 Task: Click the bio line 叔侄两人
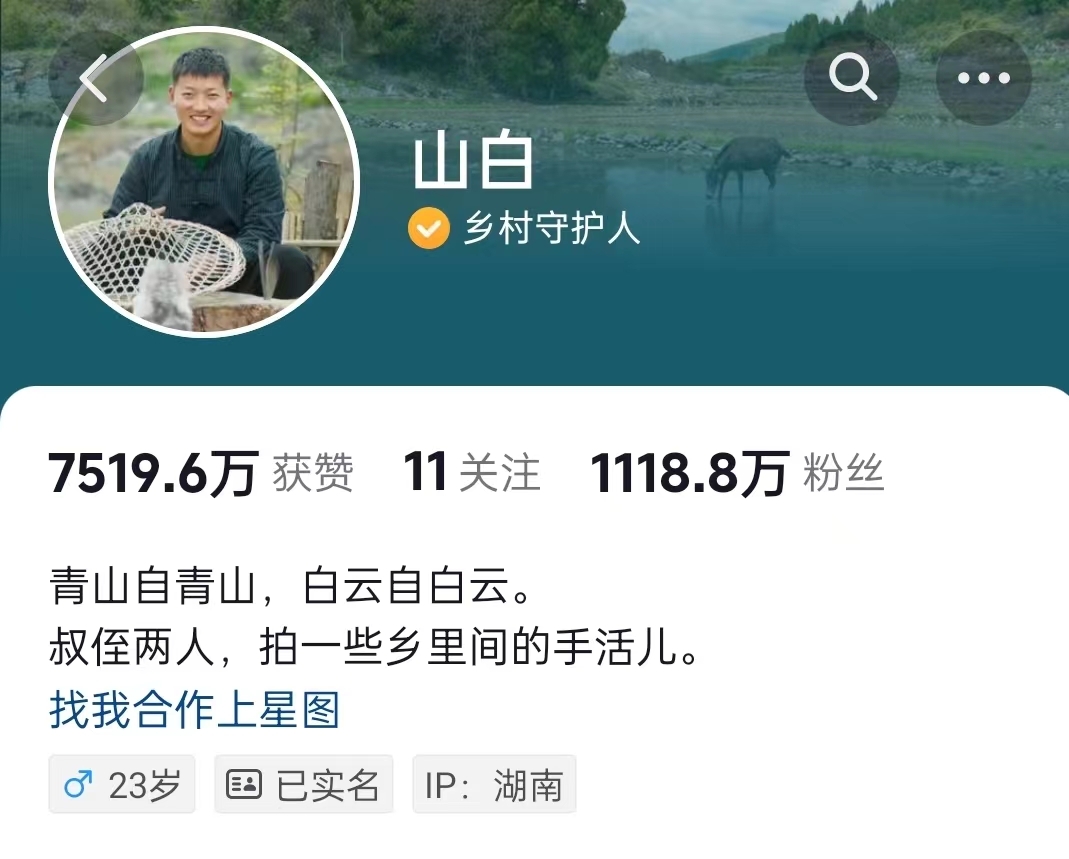tap(374, 647)
